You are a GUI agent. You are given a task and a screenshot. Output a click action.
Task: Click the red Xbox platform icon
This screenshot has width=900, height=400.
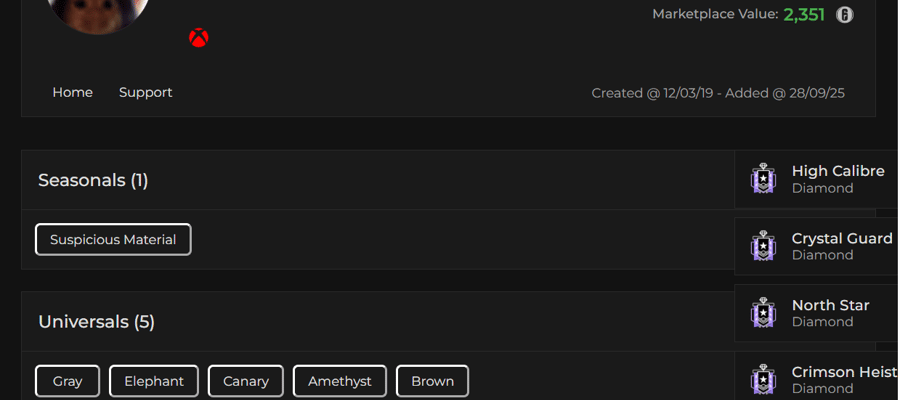click(199, 38)
